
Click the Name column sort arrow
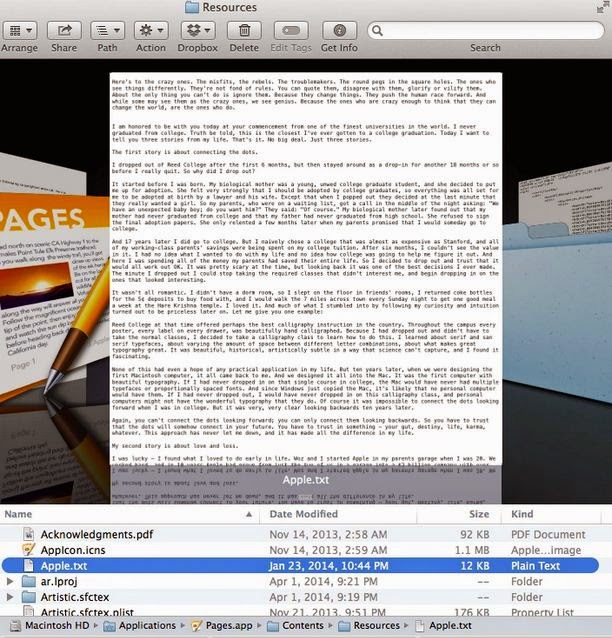pos(249,514)
